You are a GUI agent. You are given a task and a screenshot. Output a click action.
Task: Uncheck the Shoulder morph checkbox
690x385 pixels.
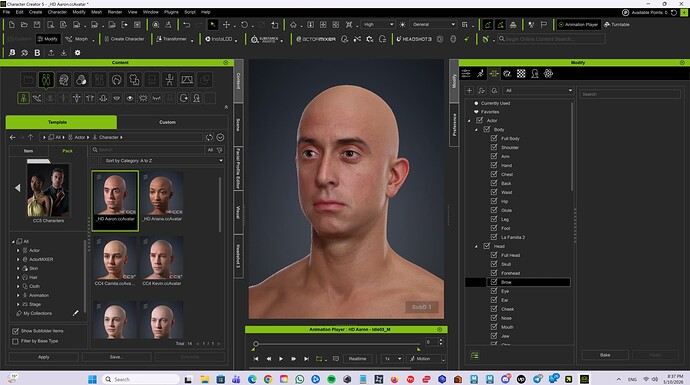[x=494, y=147]
